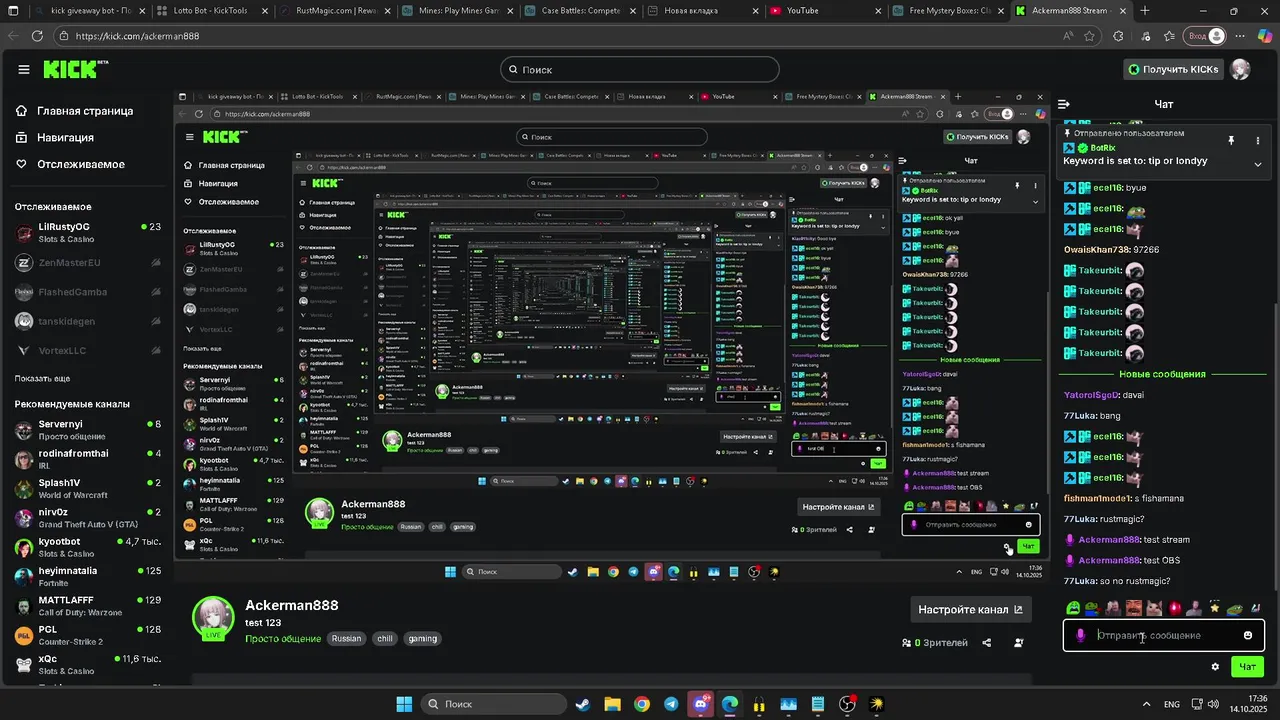
Task: Jump to new messages via Новые сообщения
Action: tap(1162, 374)
